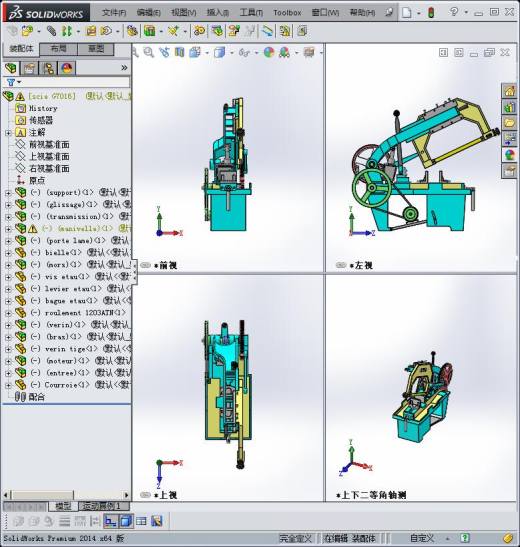This screenshot has height=547, width=520.
Task: Click the rebuild traffic light icon
Action: click(x=431, y=13)
